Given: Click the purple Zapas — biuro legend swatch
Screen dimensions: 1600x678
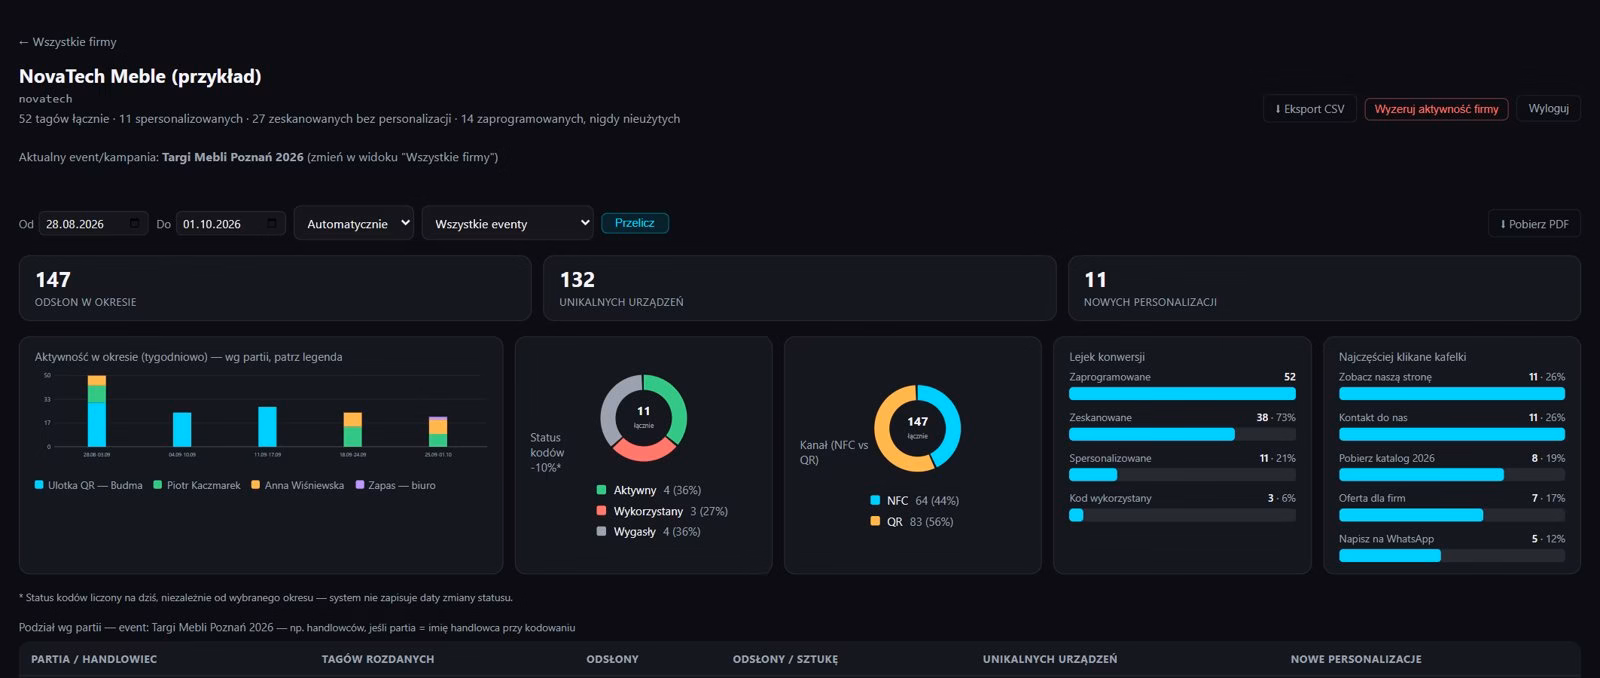Looking at the screenshot, I should coord(360,485).
